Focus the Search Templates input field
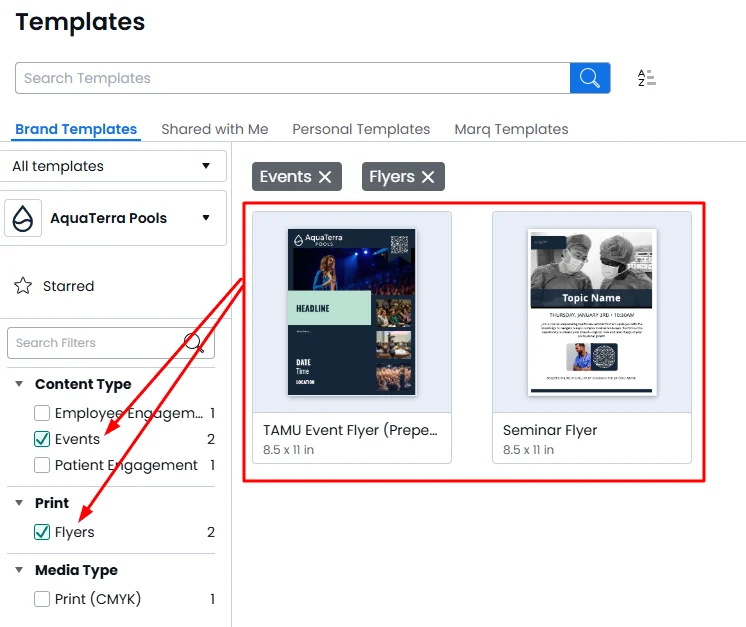 point(290,78)
